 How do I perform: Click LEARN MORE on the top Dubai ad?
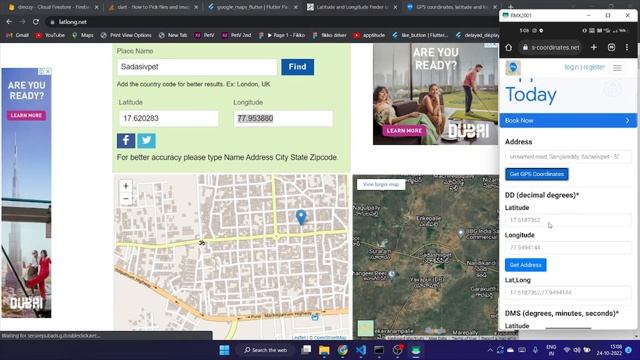point(404,131)
